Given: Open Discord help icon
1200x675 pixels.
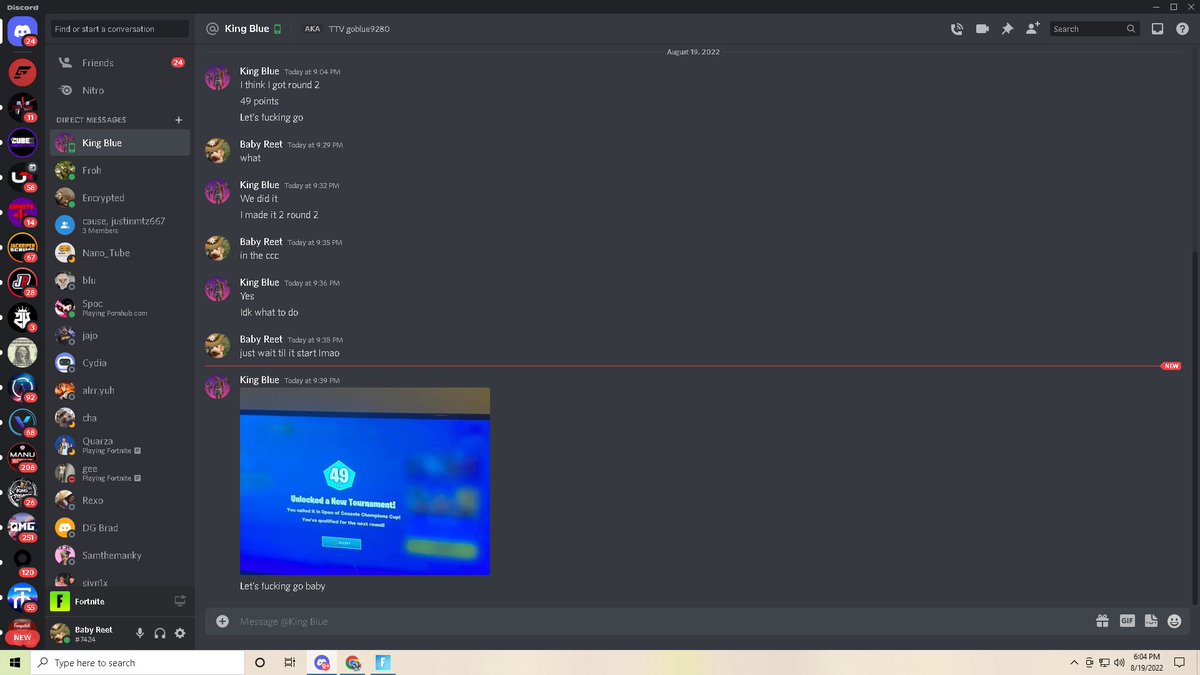Looking at the screenshot, I should (1182, 29).
